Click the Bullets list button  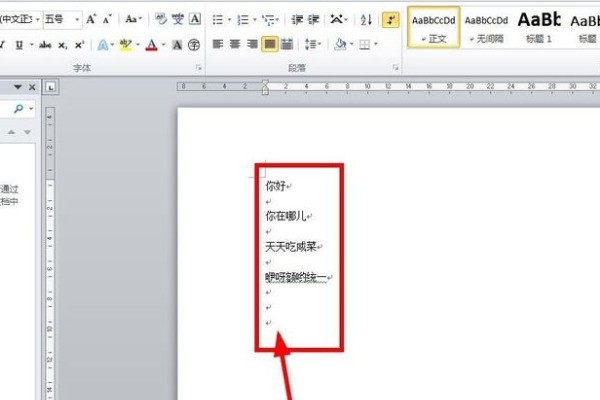click(x=218, y=20)
